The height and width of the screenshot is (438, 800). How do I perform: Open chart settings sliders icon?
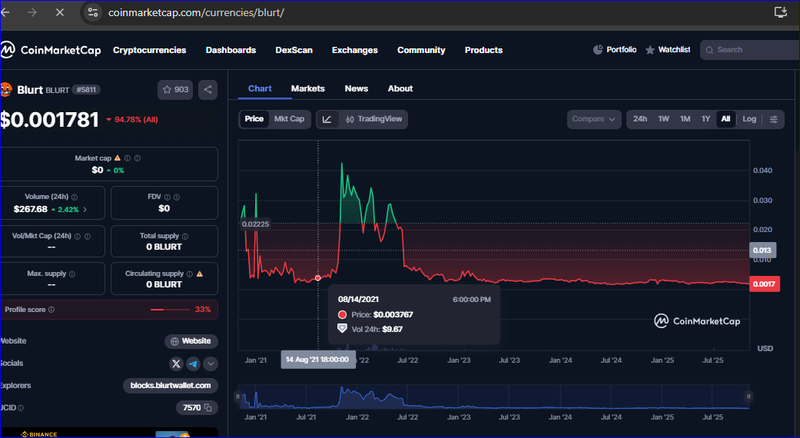[x=774, y=119]
